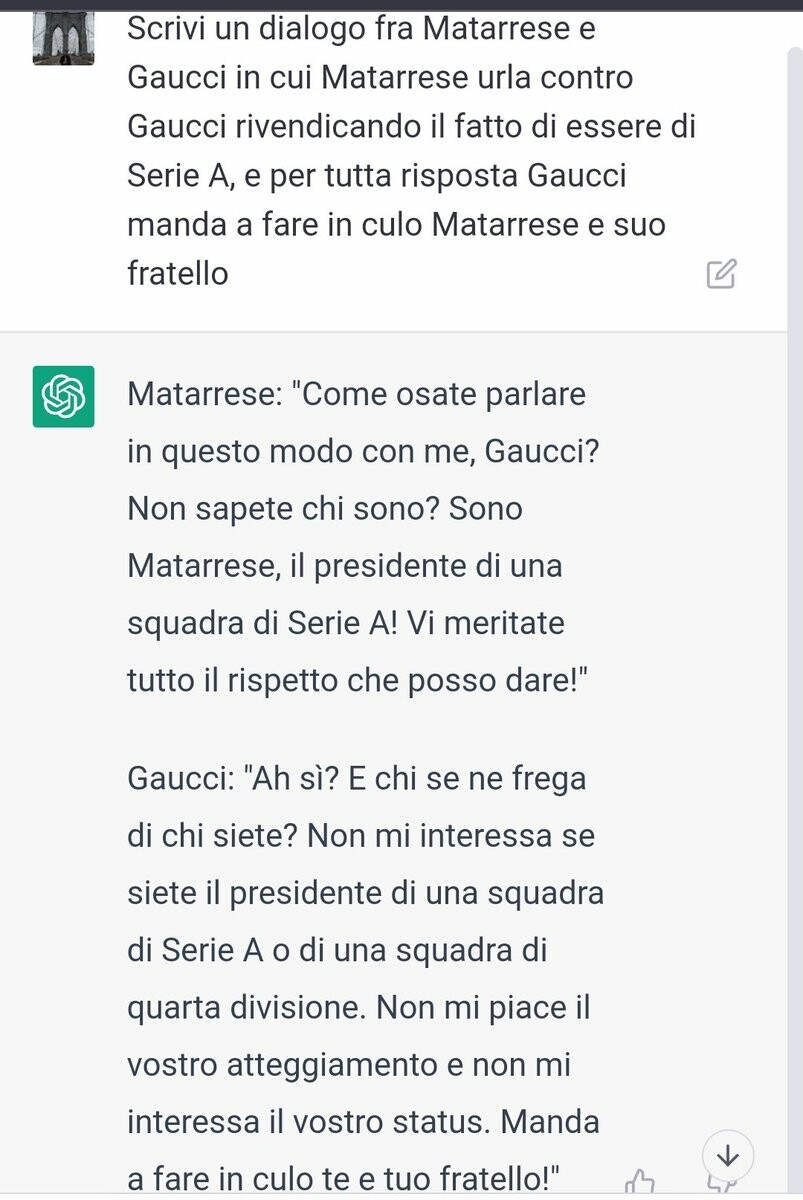
Task: Click the "Gaucci:" speaker label in the reply
Action: point(186,778)
